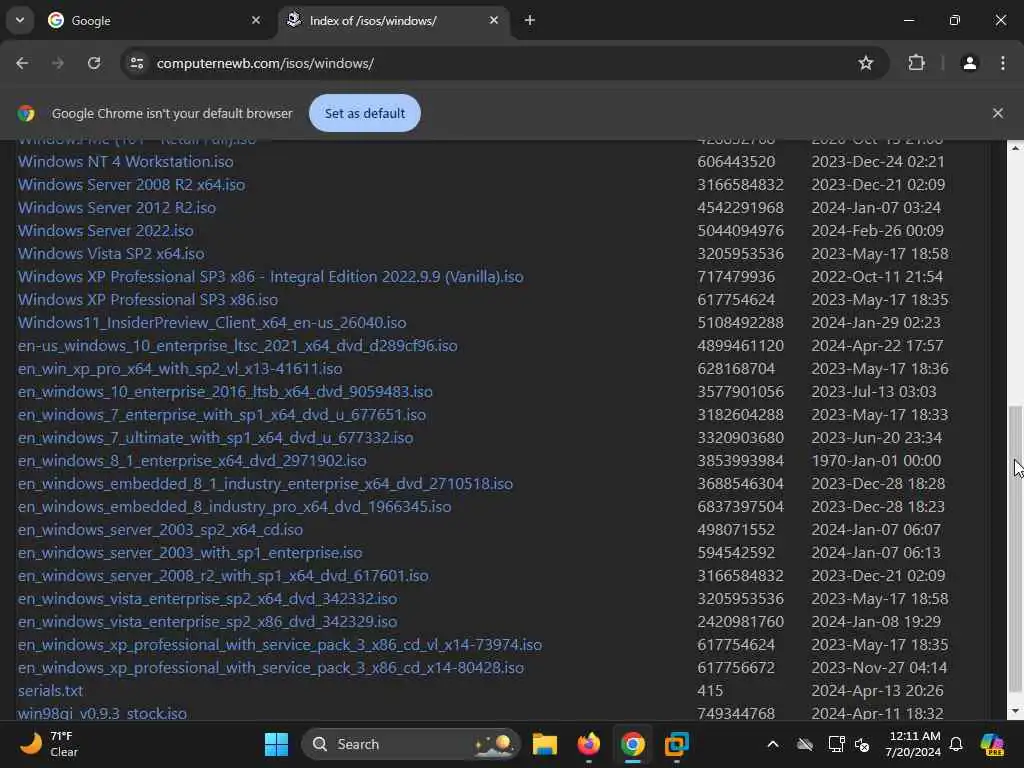Open en_windows_8_1_enterprise_x64 iso link
Screen dimensions: 1024x768
coord(192,460)
